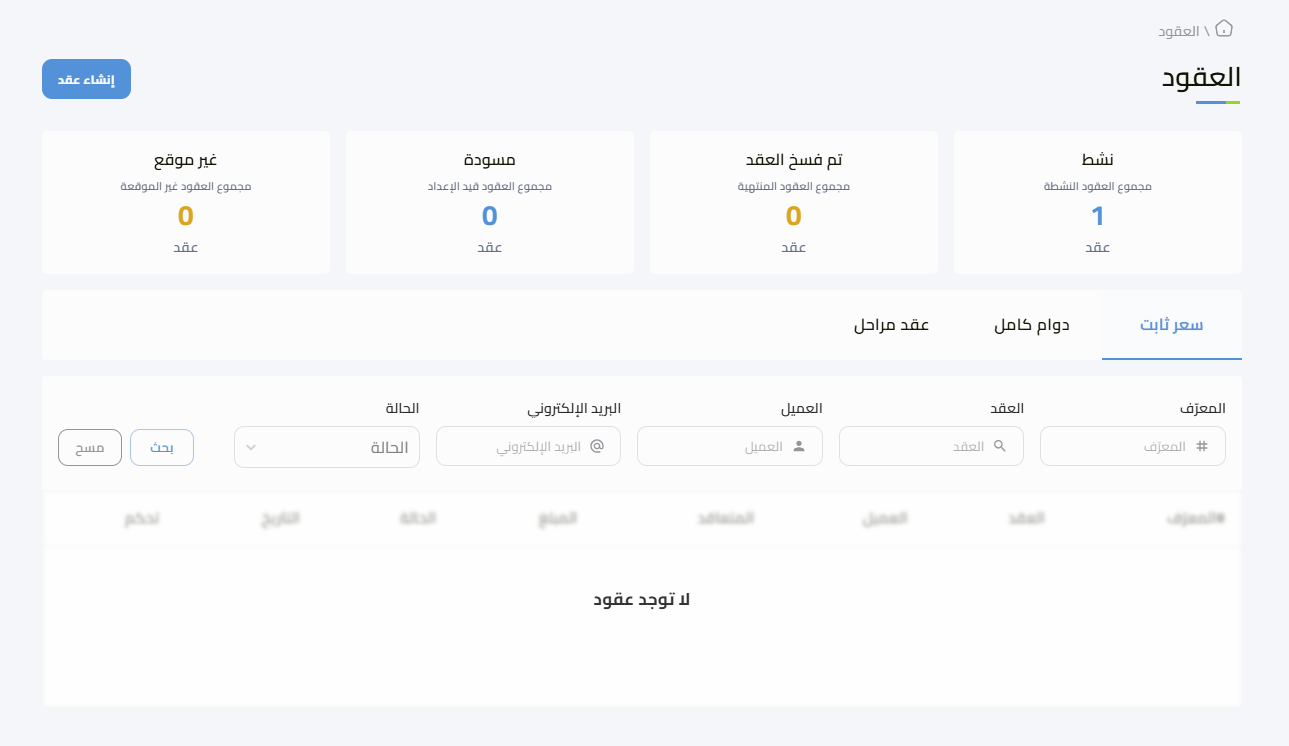Viewport: 1289px width, 746px height.
Task: Switch to the سعر ثابت tab
Action: click(x=1172, y=325)
